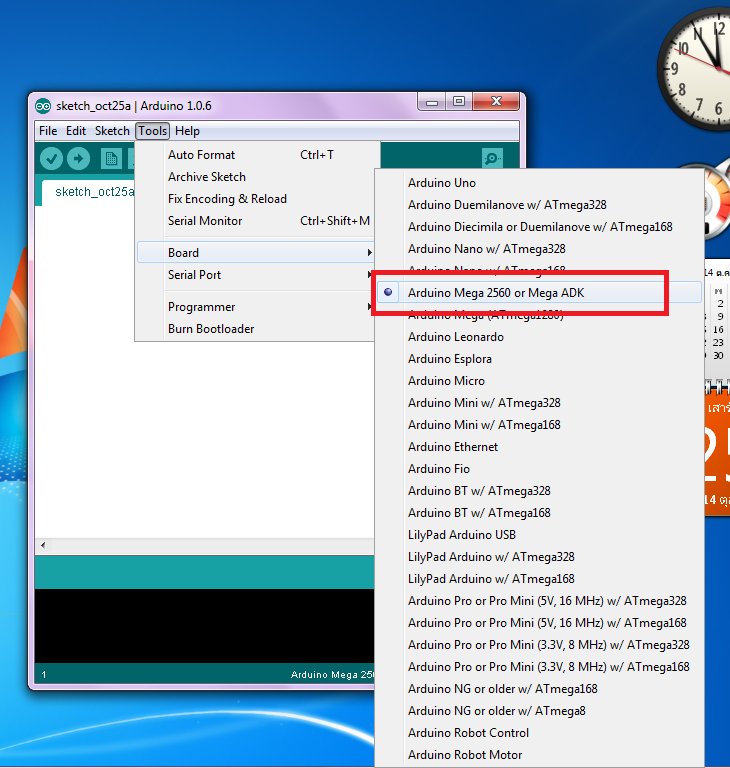
Task: Select Arduino Leonardo board option
Action: tap(455, 337)
